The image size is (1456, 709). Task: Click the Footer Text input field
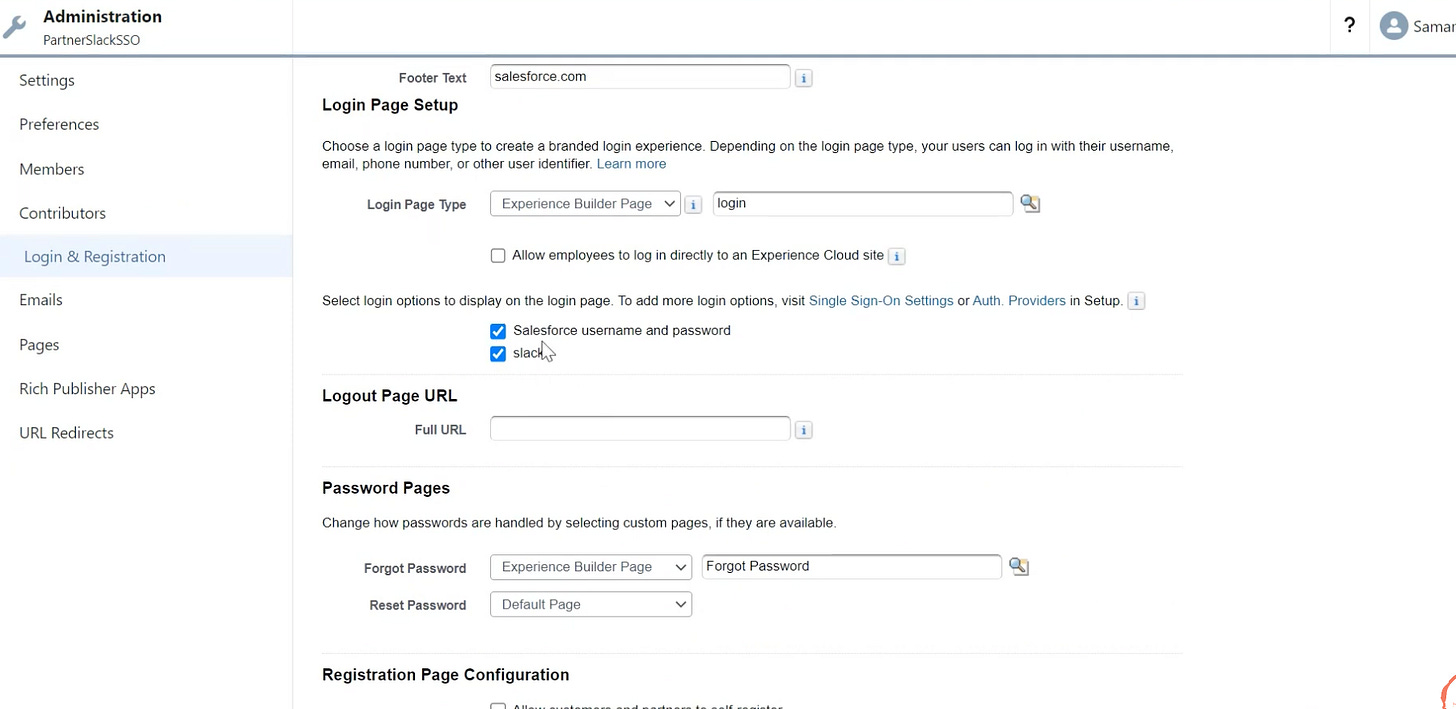(640, 77)
